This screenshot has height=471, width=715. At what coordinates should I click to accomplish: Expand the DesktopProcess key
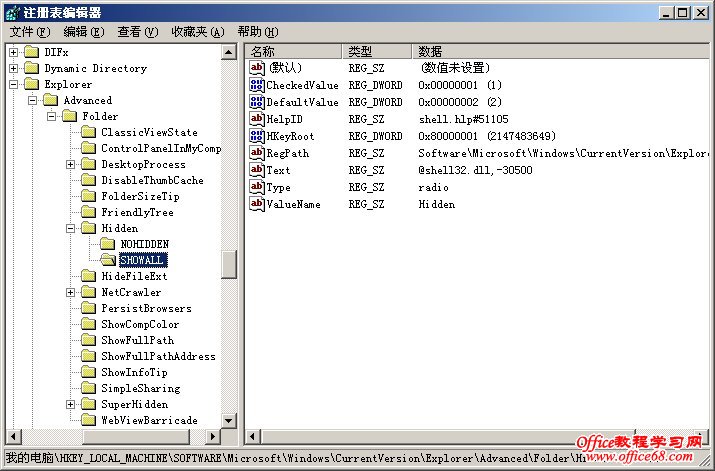click(x=71, y=164)
